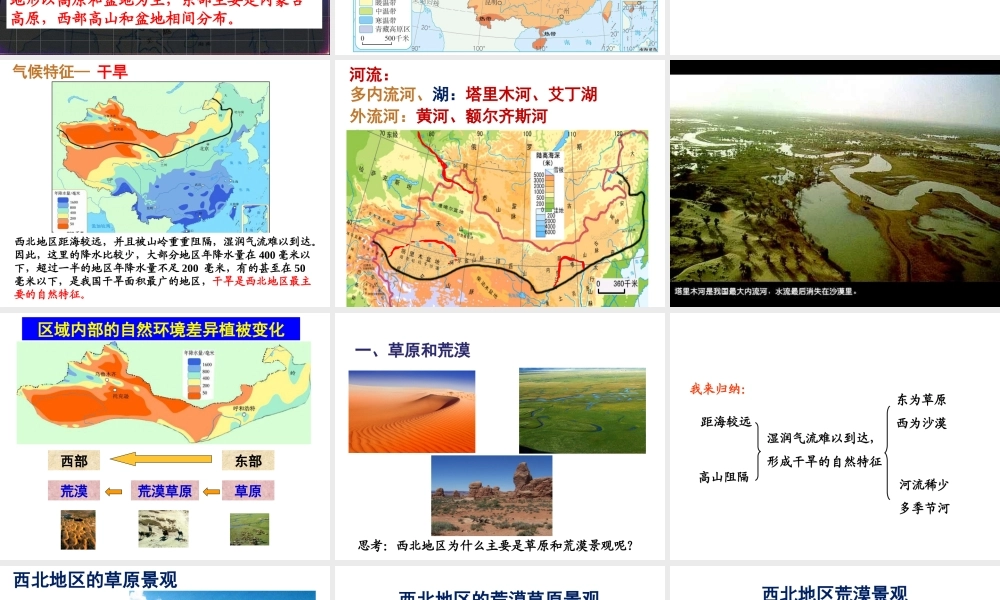1000x600 pixels.
Task: Click small arrow between 荒漠草原 and 草原
Action: (211, 491)
